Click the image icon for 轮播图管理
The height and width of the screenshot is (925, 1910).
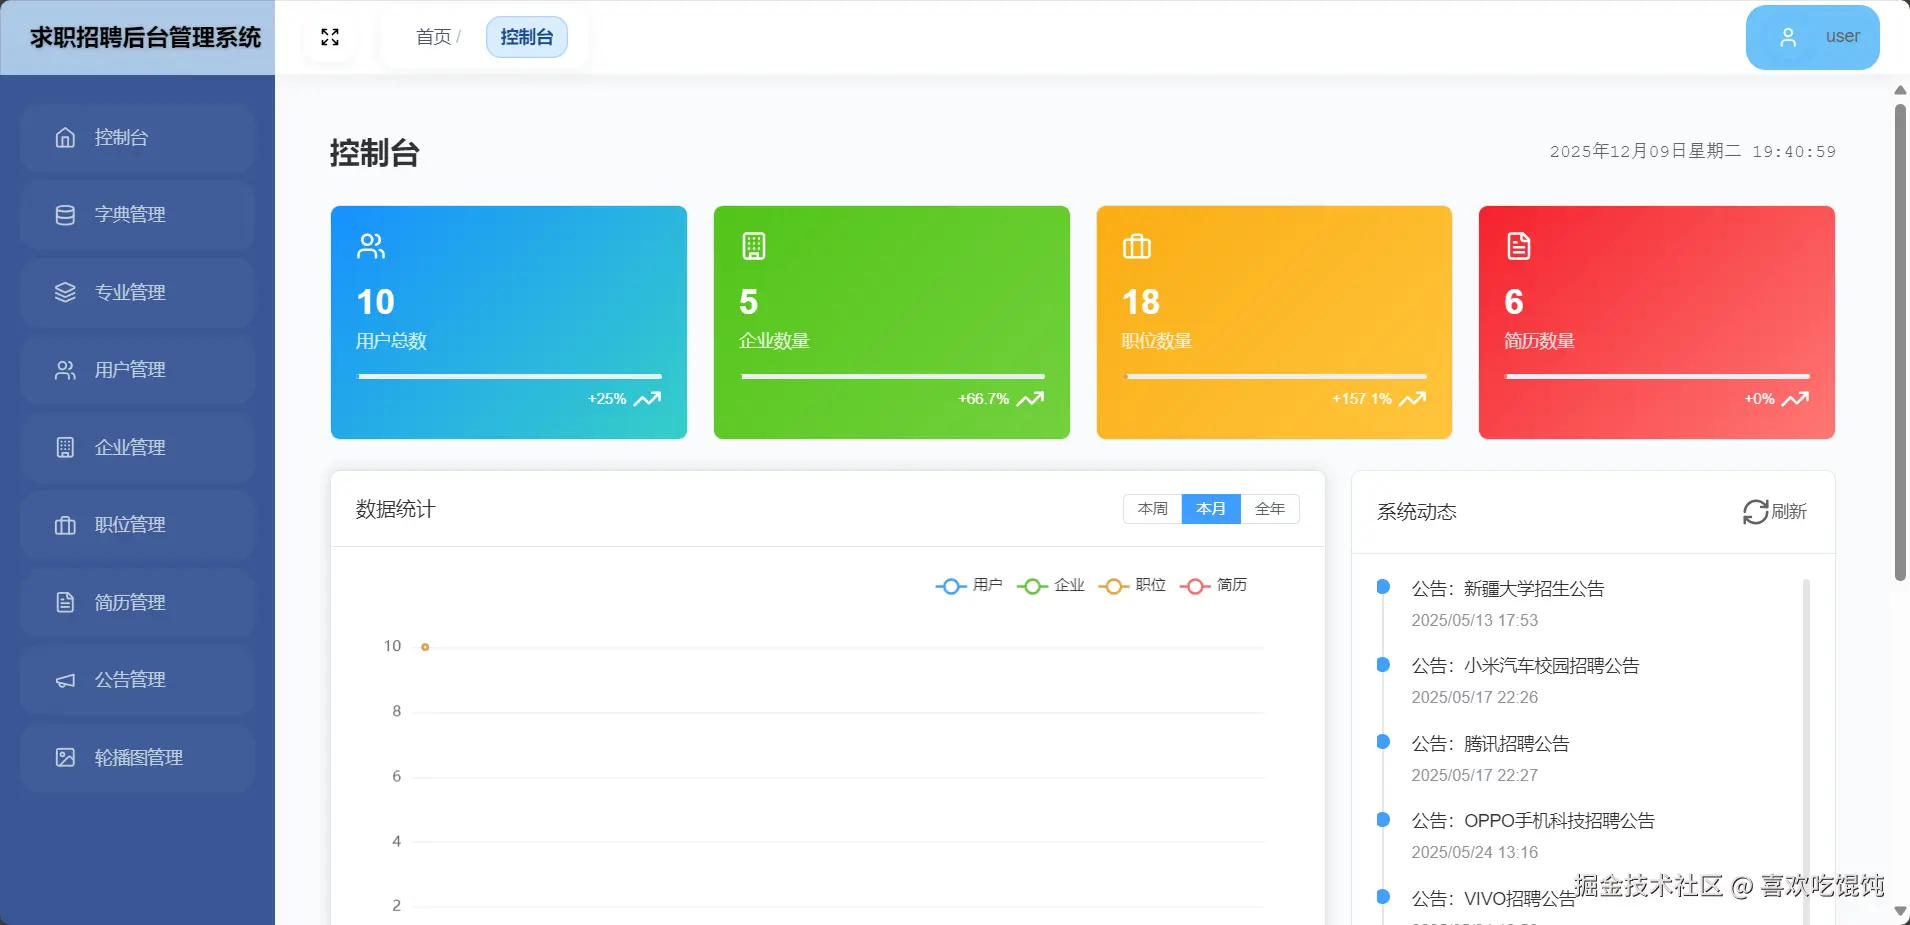click(65, 758)
